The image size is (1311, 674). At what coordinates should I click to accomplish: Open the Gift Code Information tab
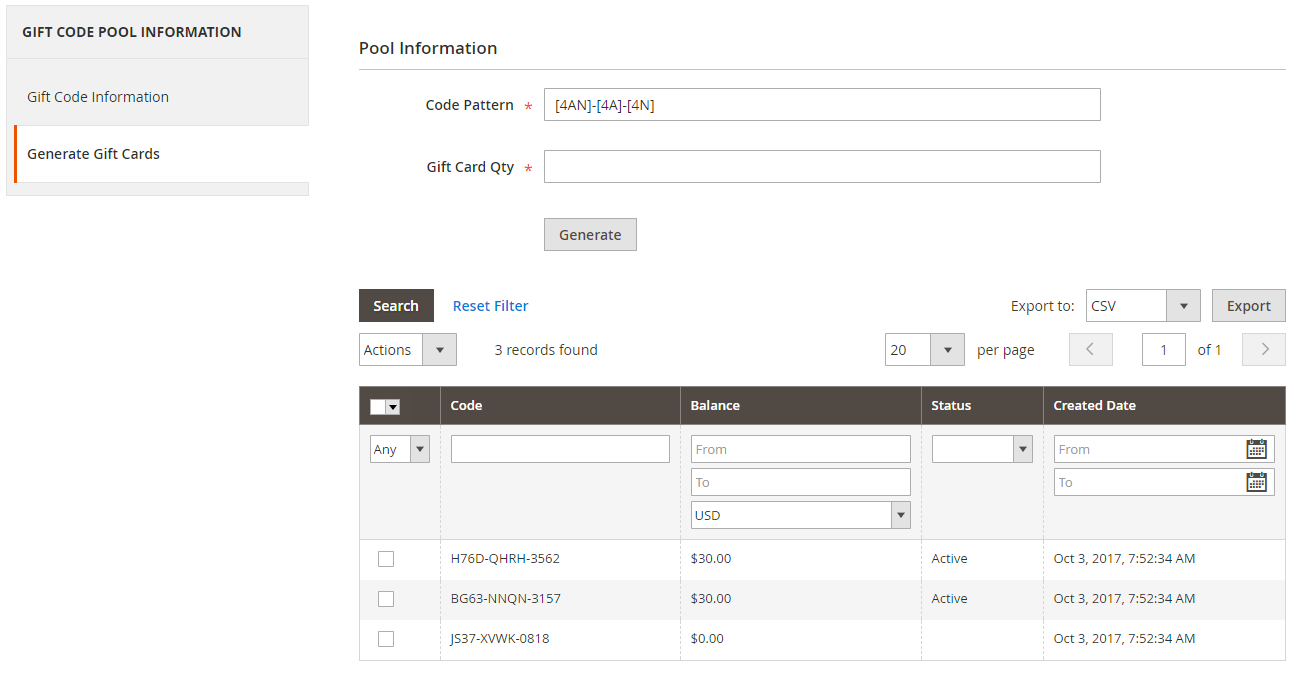(98, 97)
